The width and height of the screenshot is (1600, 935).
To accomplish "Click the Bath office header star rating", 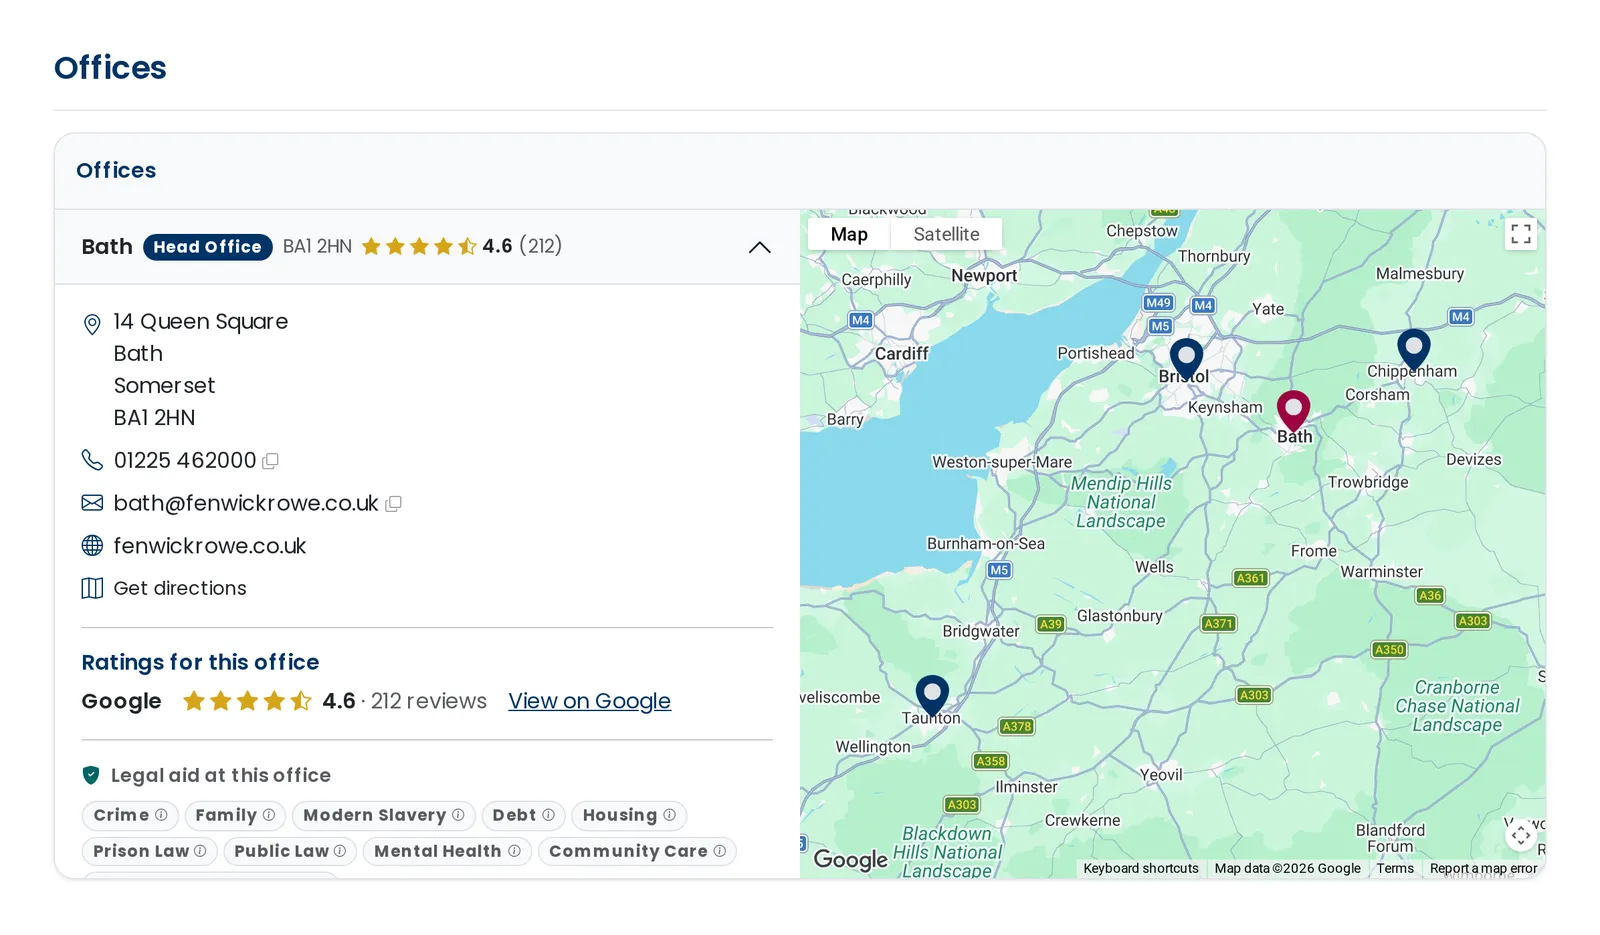I will pos(419,246).
